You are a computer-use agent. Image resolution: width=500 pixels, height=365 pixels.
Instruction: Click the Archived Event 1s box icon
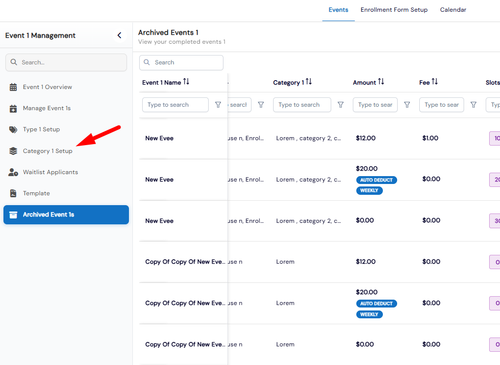(x=13, y=215)
